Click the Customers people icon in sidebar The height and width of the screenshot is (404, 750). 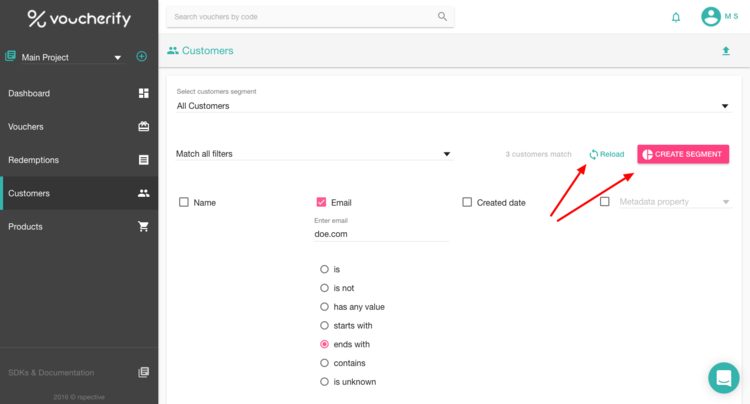[x=143, y=193]
